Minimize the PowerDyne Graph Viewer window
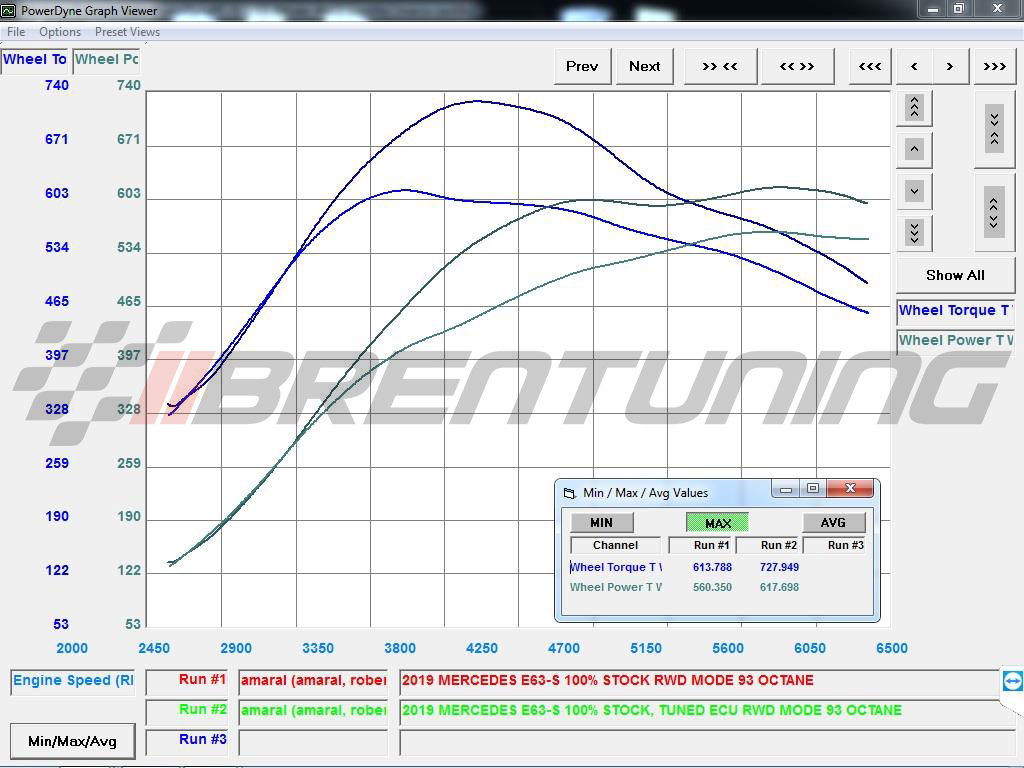This screenshot has height=768, width=1024. tap(933, 9)
